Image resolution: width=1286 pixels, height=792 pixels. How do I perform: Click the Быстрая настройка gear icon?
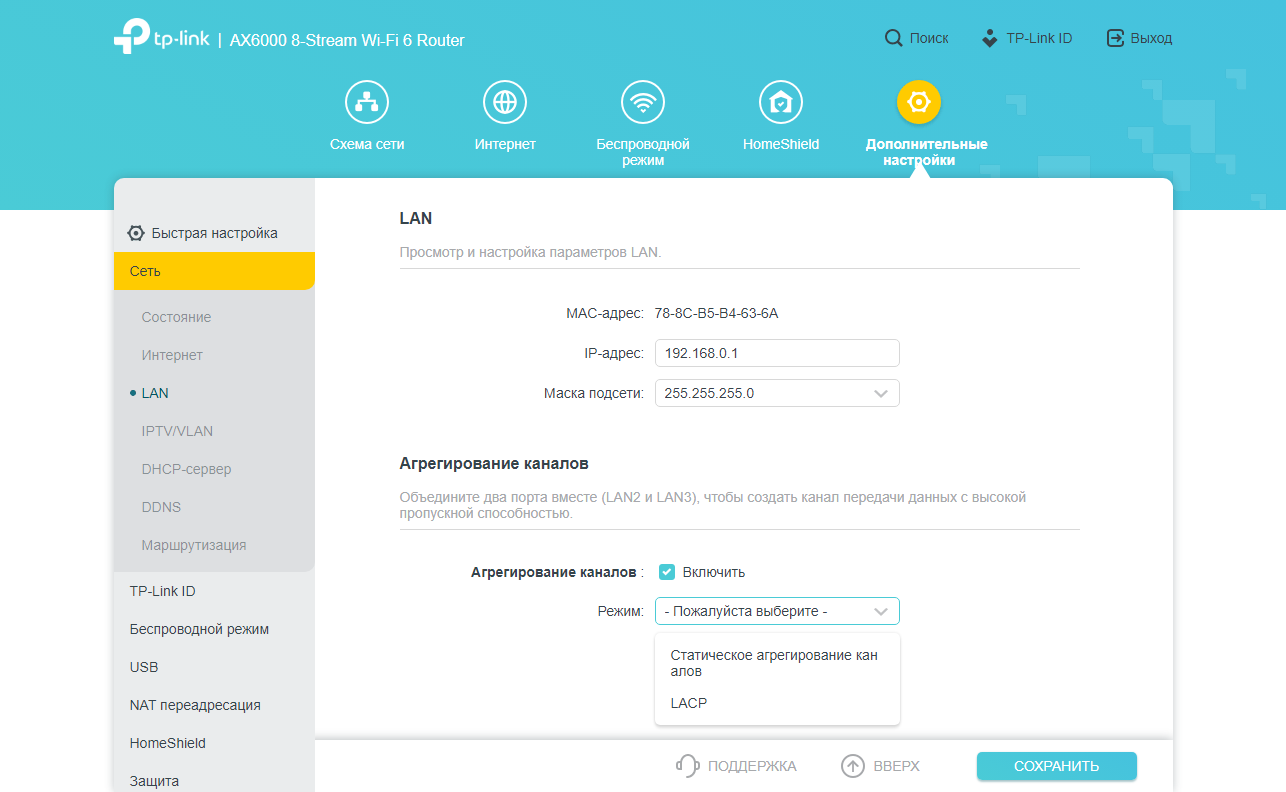coord(136,233)
